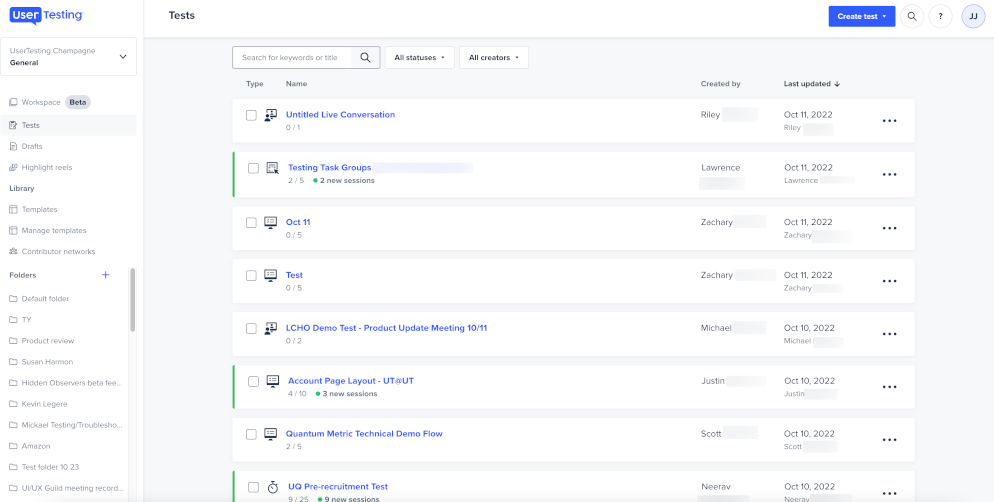Click the sidebar folder list scrollbar
The image size is (994, 502).
click(x=132, y=300)
